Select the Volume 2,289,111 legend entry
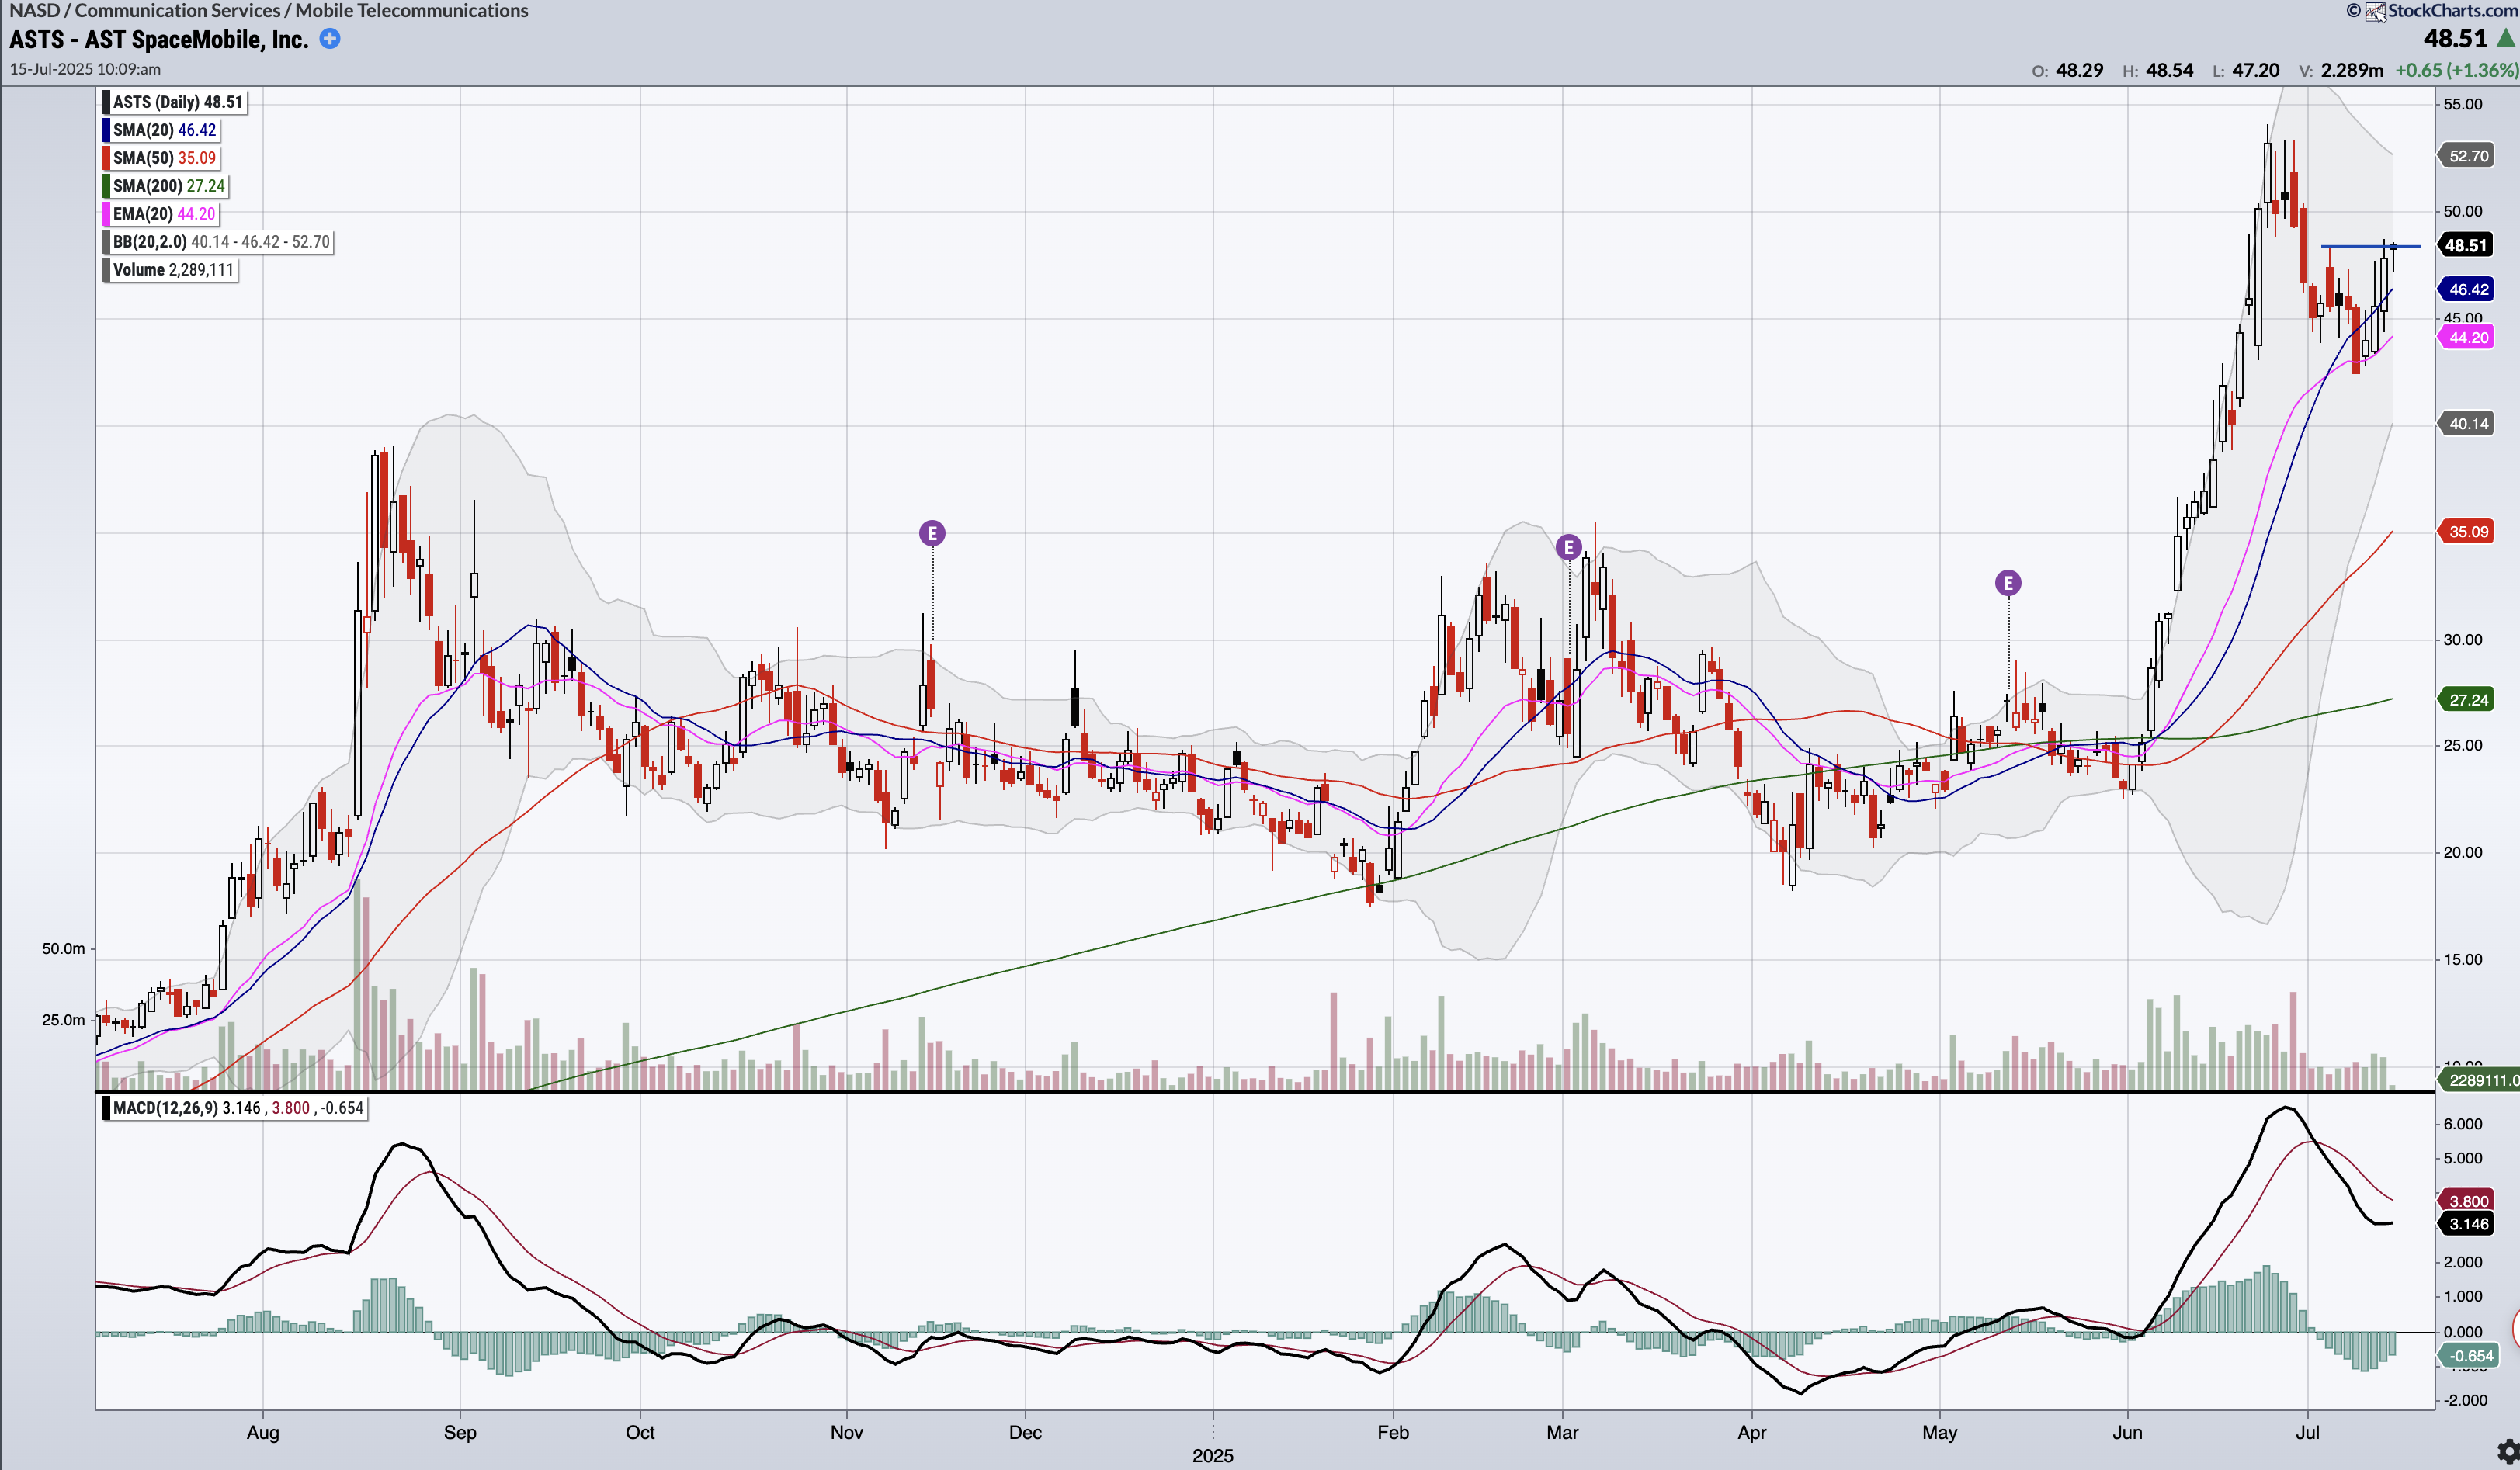 [x=171, y=270]
